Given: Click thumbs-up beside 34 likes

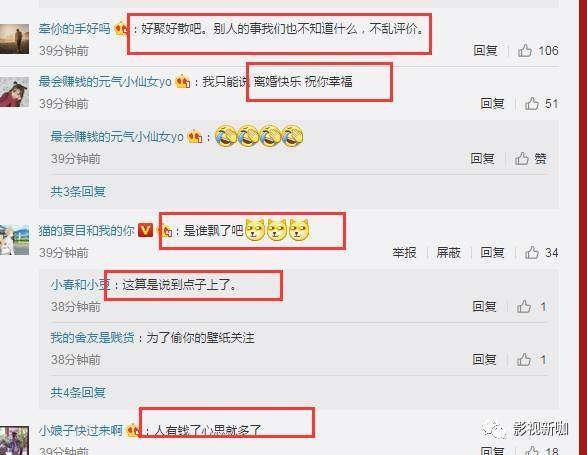Looking at the screenshot, I should [532, 253].
